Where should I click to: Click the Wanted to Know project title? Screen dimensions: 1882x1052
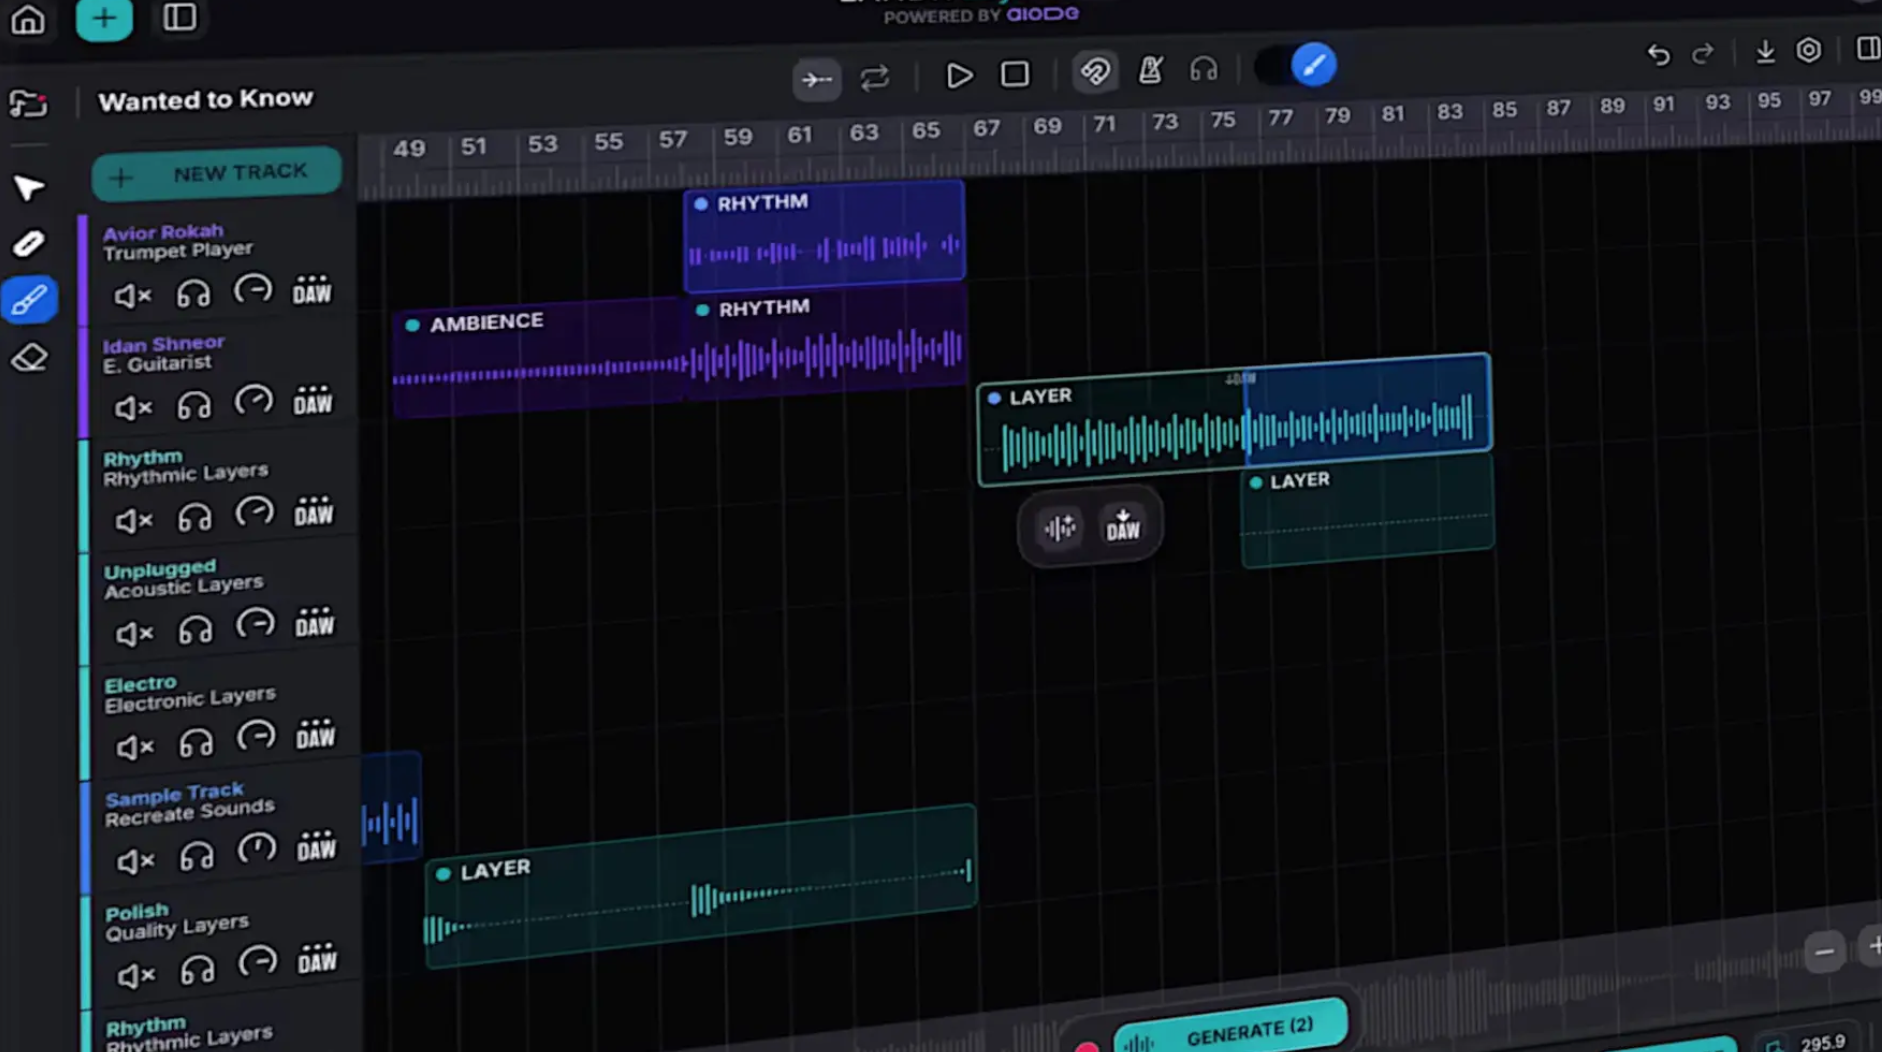tap(206, 99)
